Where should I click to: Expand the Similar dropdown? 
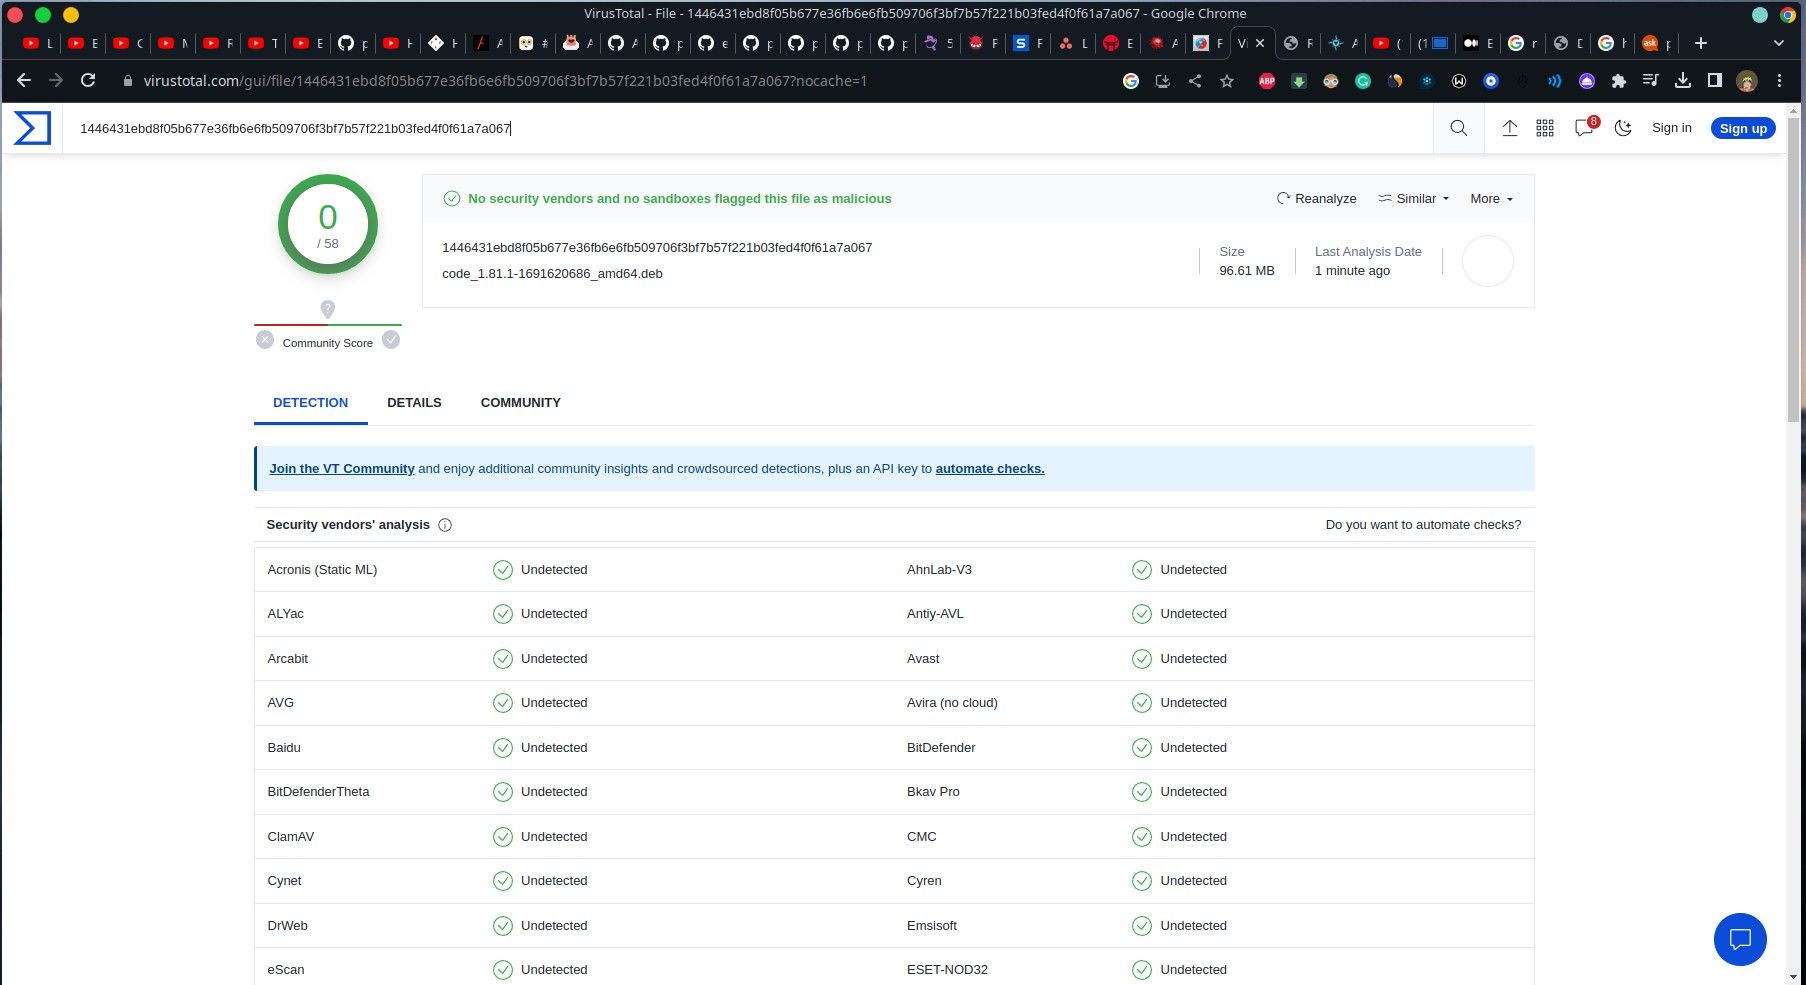pos(1413,198)
